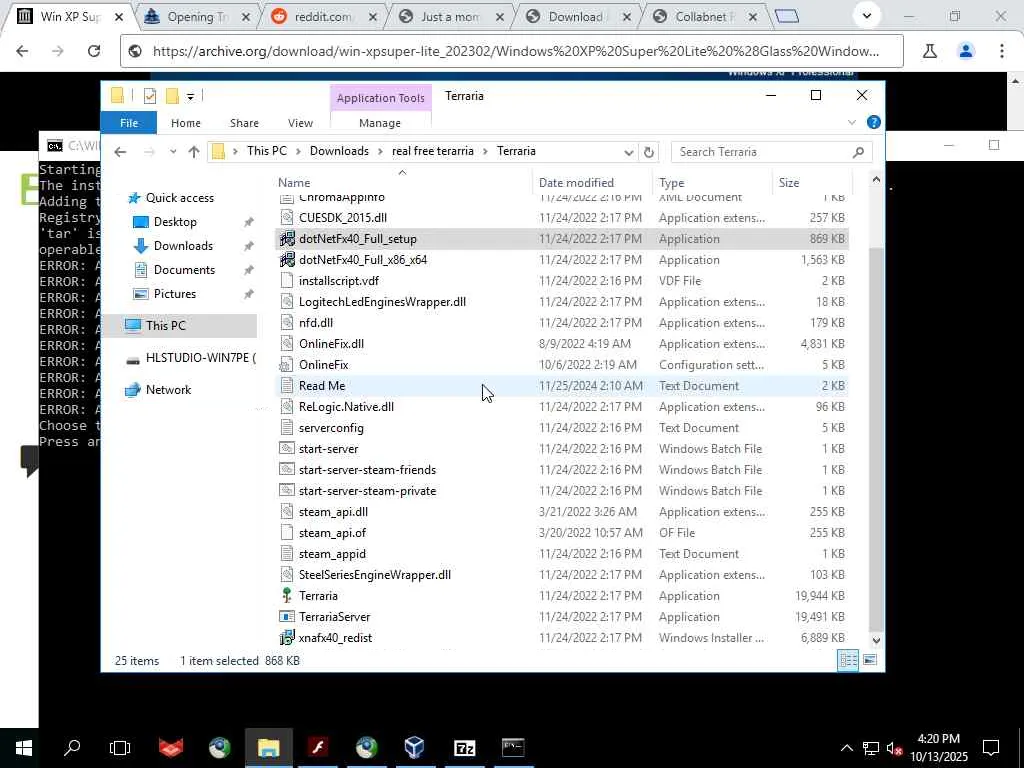Select xnafx40_redist installer file
1024x768 pixels.
point(335,637)
